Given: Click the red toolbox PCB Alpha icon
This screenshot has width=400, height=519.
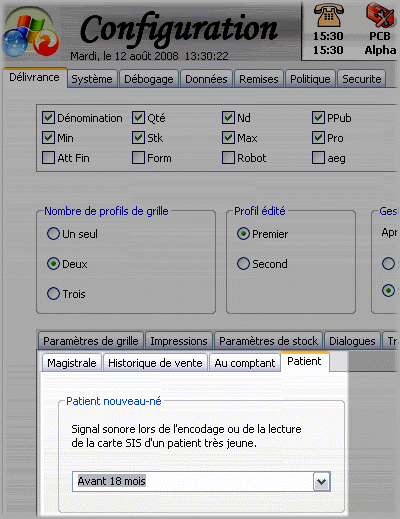Looking at the screenshot, I should coord(380,15).
